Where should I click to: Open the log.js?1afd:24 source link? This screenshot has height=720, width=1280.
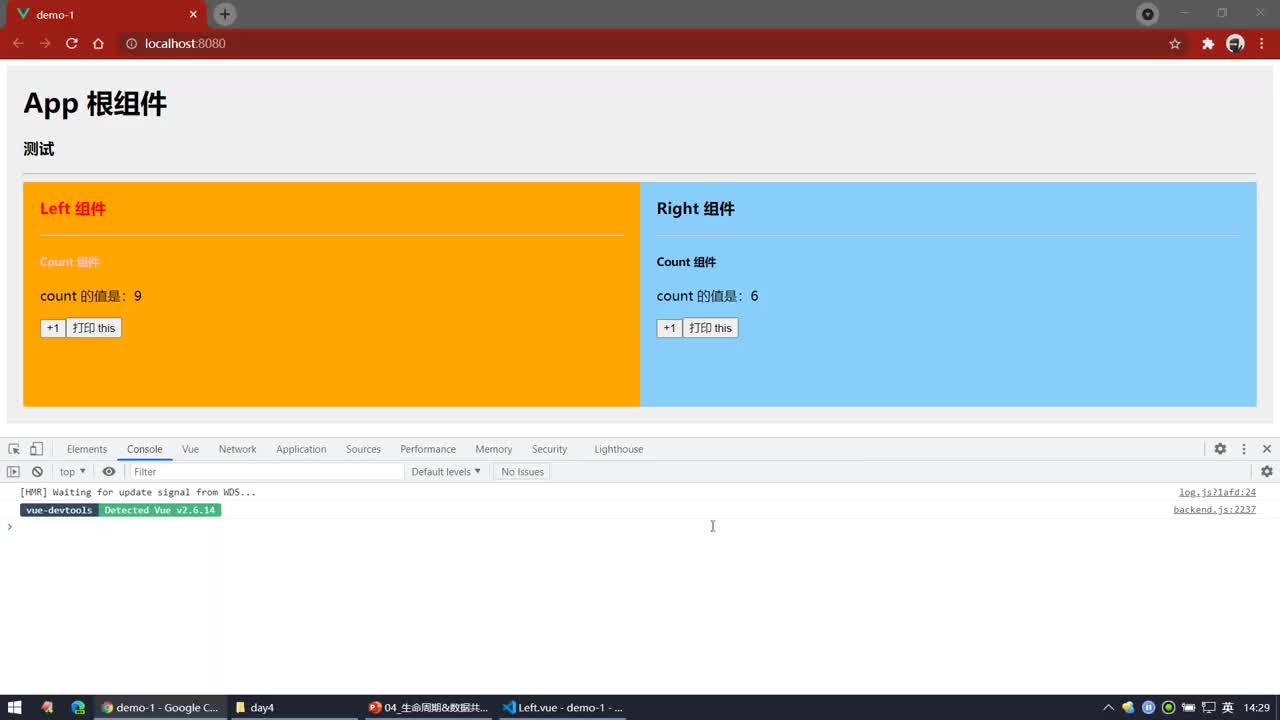pos(1217,492)
